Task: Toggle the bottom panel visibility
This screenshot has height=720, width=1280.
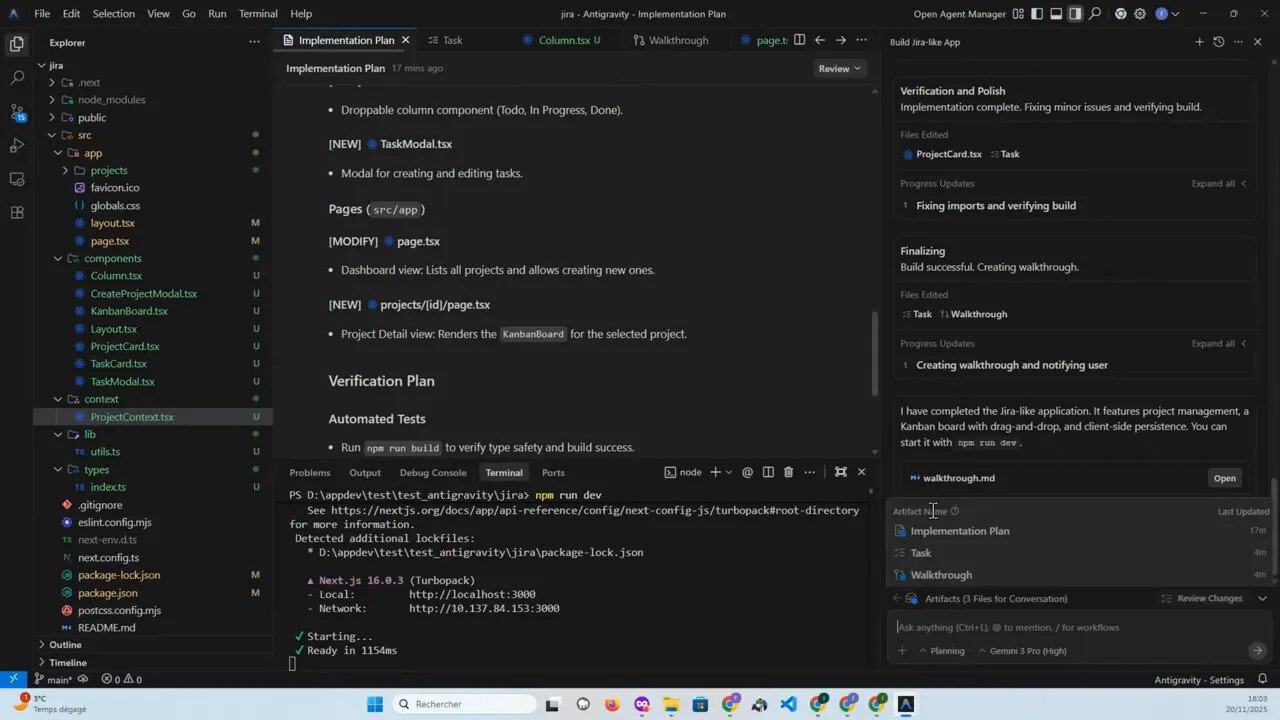Action: click(1054, 13)
